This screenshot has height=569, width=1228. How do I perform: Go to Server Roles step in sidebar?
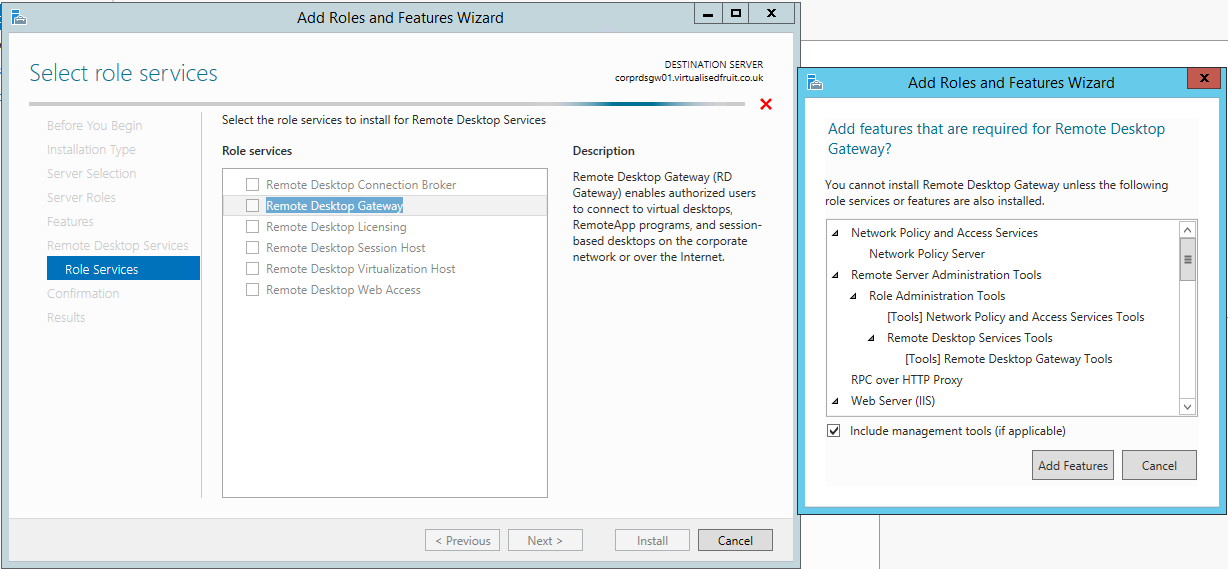coord(81,197)
